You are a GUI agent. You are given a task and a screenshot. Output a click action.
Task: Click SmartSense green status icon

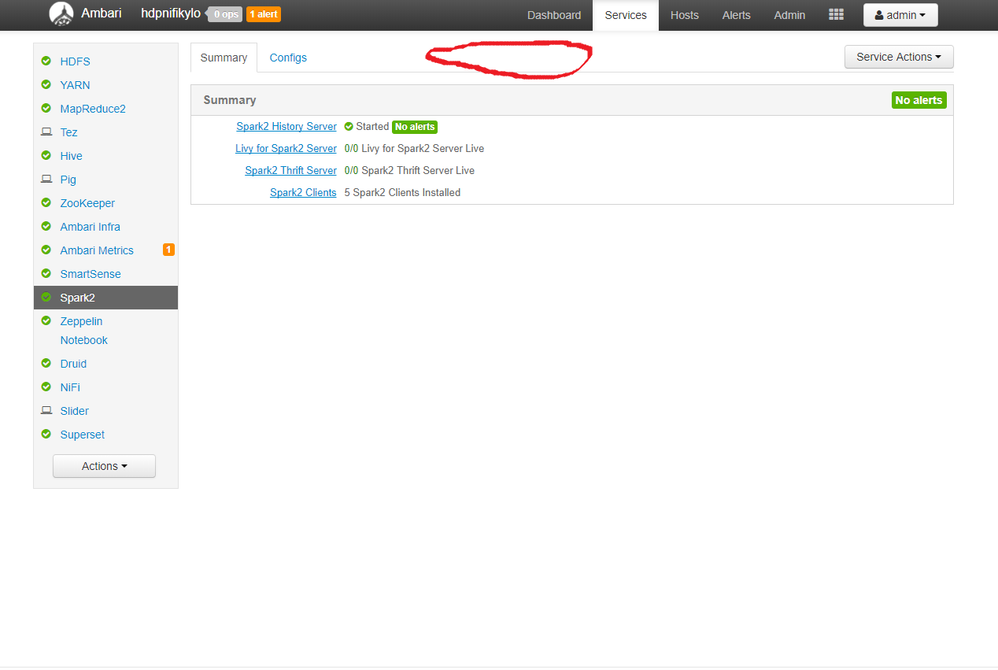pyautogui.click(x=46, y=273)
